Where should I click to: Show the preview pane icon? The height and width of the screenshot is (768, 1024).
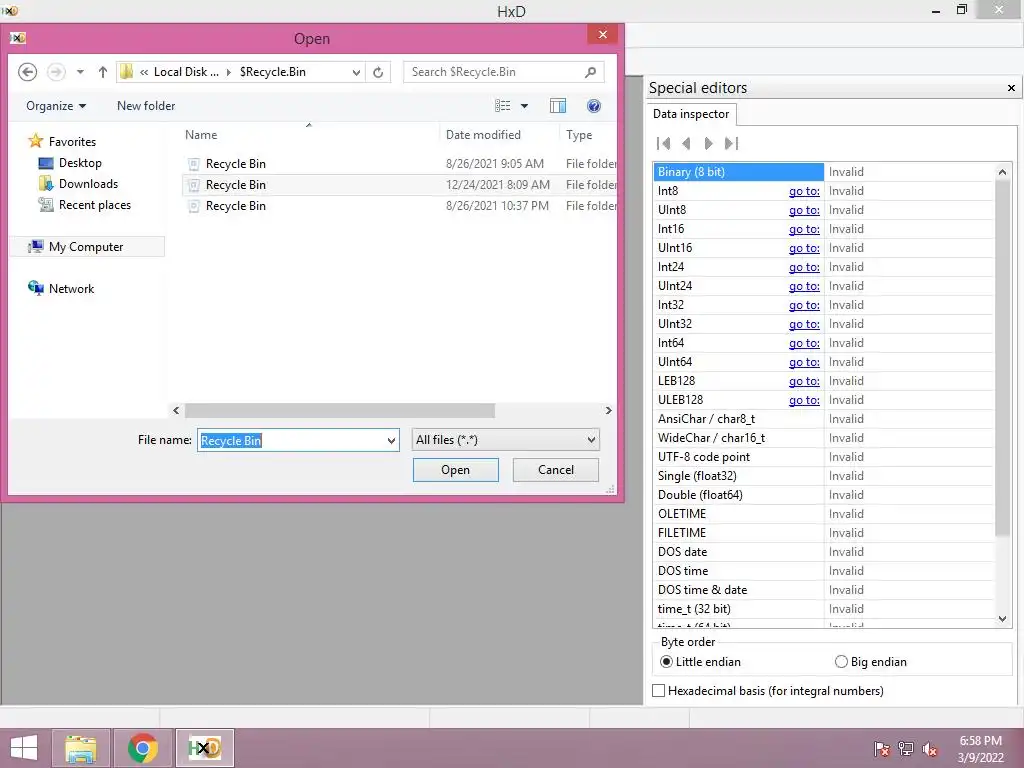[558, 106]
